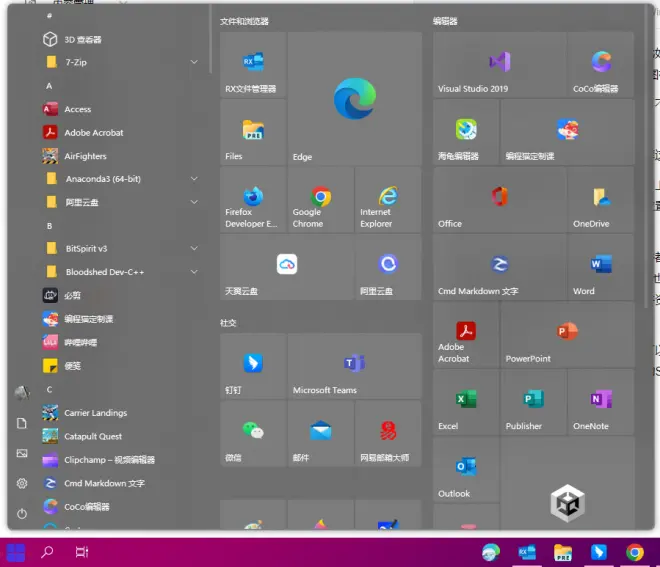The width and height of the screenshot is (660, 567).
Task: Open 编程猫定制课 from the app list
Action: tap(120, 319)
